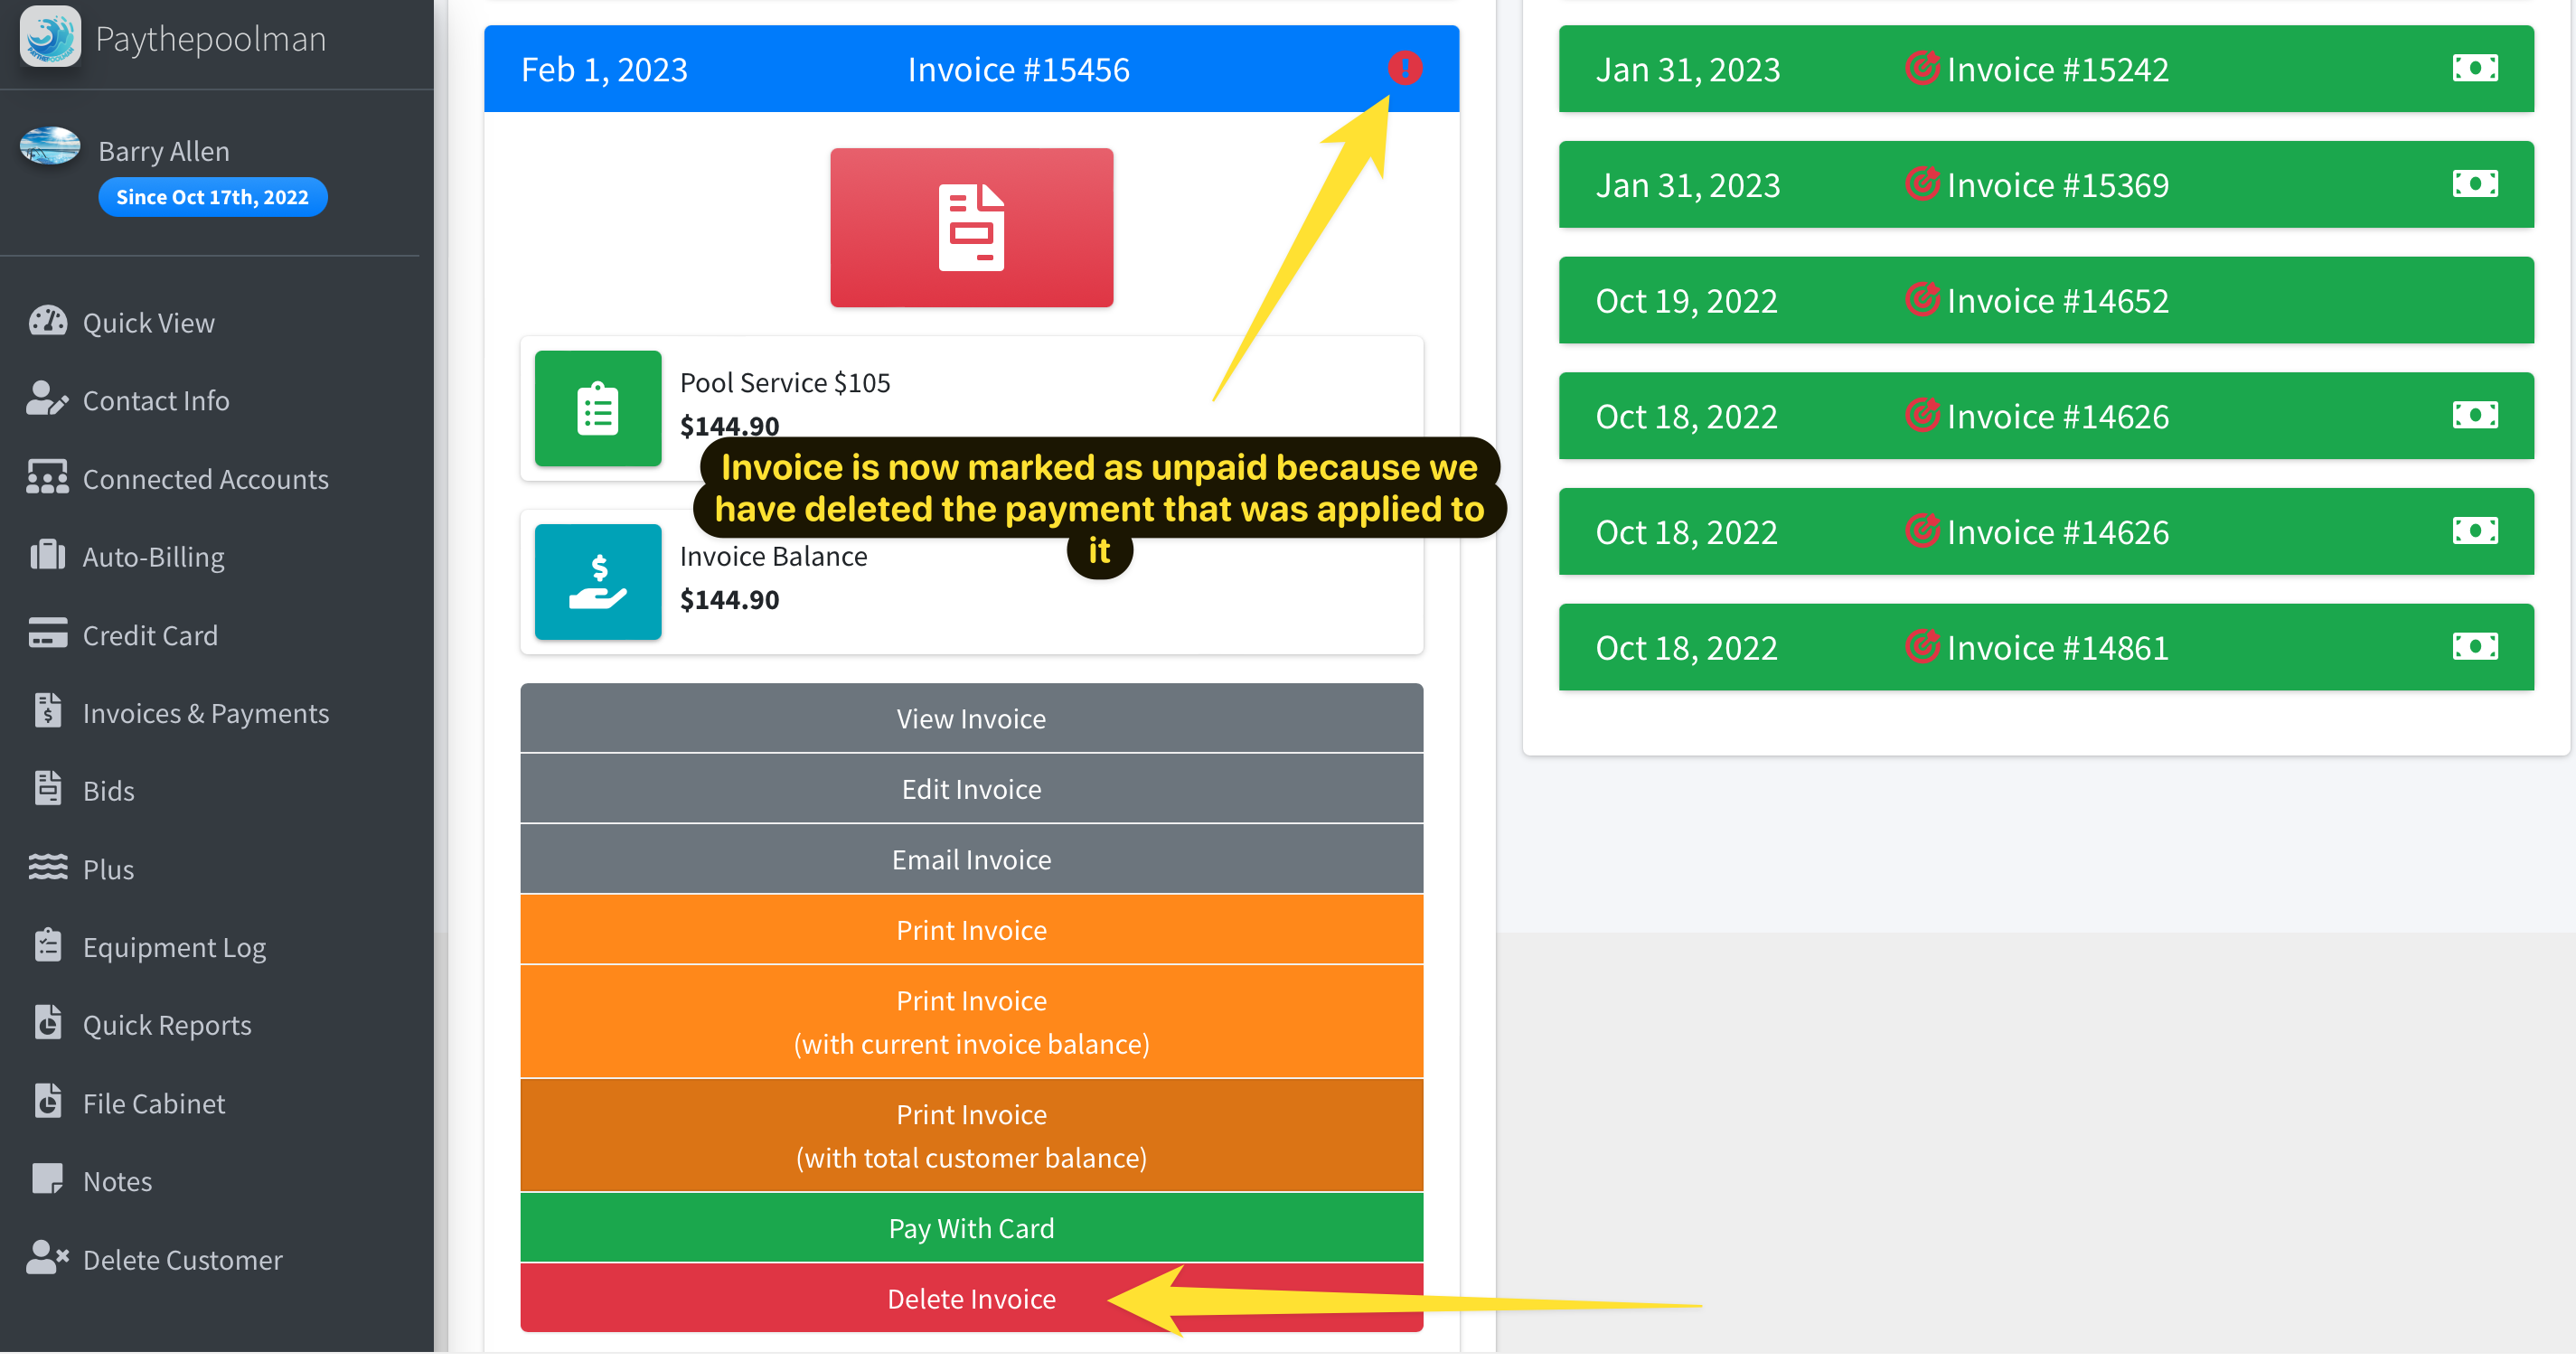Screen dimensions: 2576x1361
Task: Open Quick View from the sidebar
Action: (x=148, y=323)
